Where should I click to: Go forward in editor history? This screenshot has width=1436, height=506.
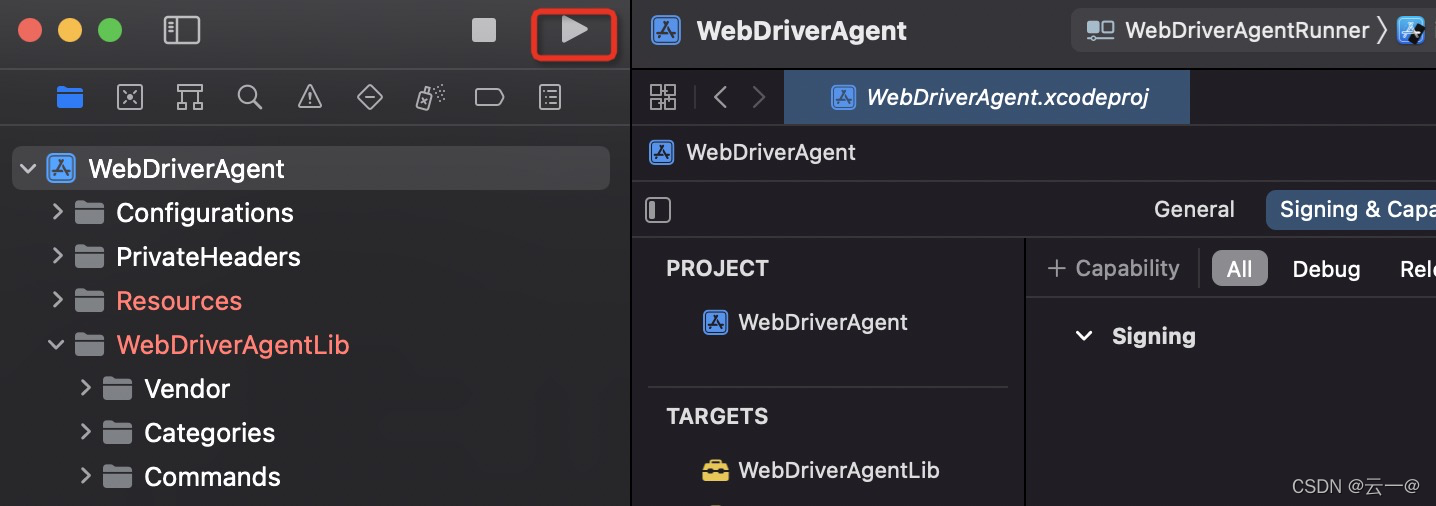click(x=759, y=97)
